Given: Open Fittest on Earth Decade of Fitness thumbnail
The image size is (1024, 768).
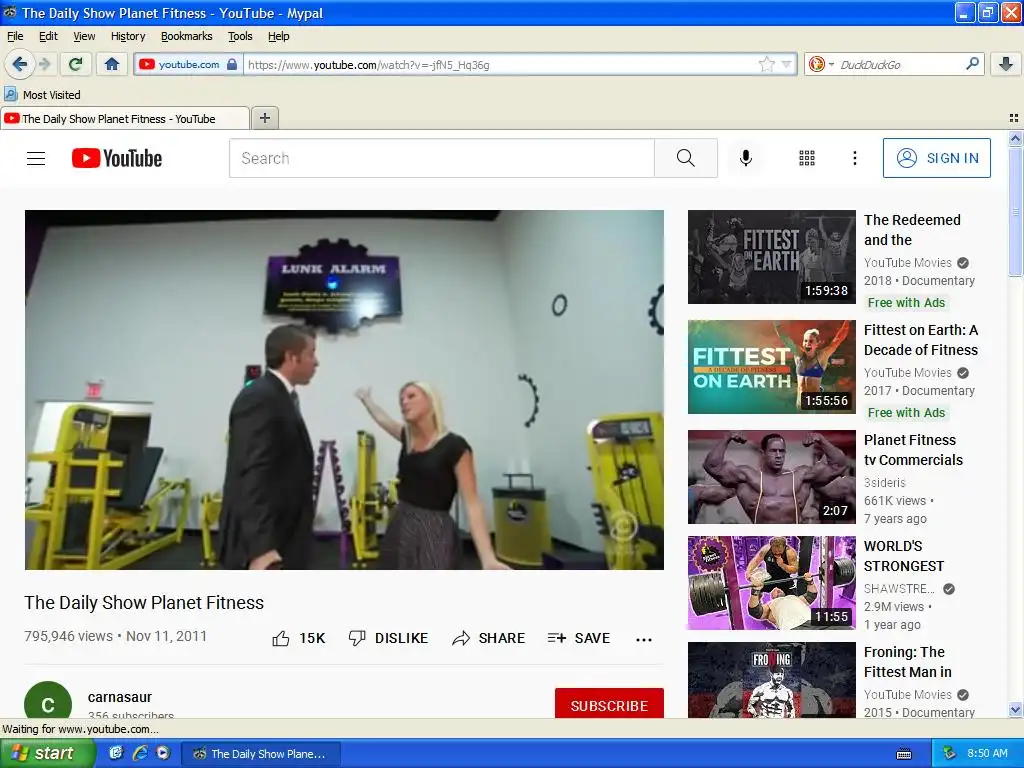Looking at the screenshot, I should pyautogui.click(x=771, y=367).
